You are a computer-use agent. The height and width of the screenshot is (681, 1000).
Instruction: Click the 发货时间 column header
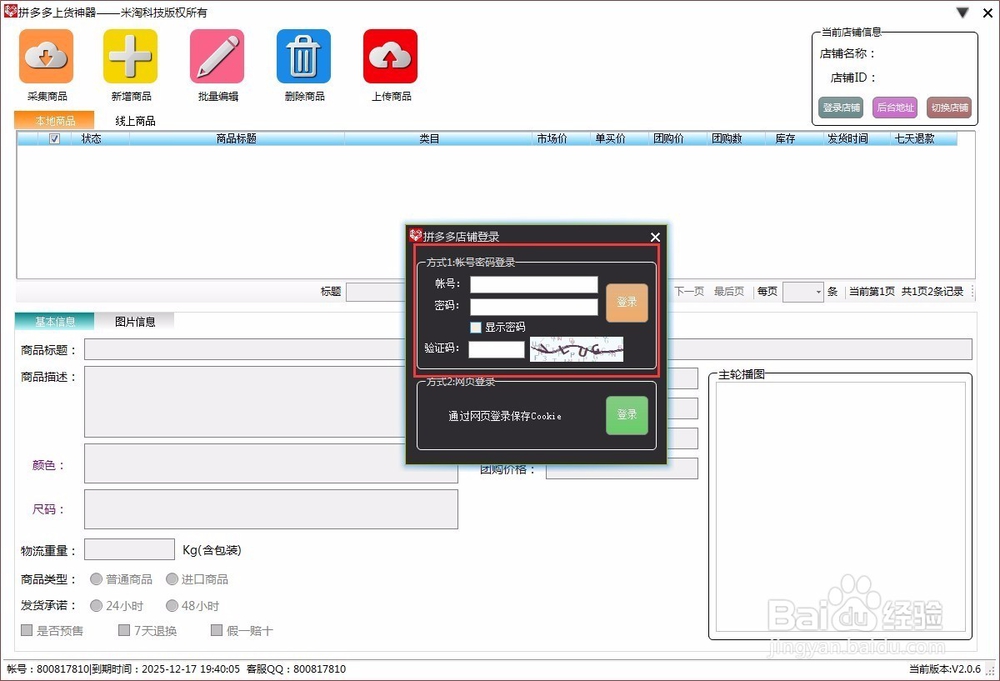click(x=848, y=138)
